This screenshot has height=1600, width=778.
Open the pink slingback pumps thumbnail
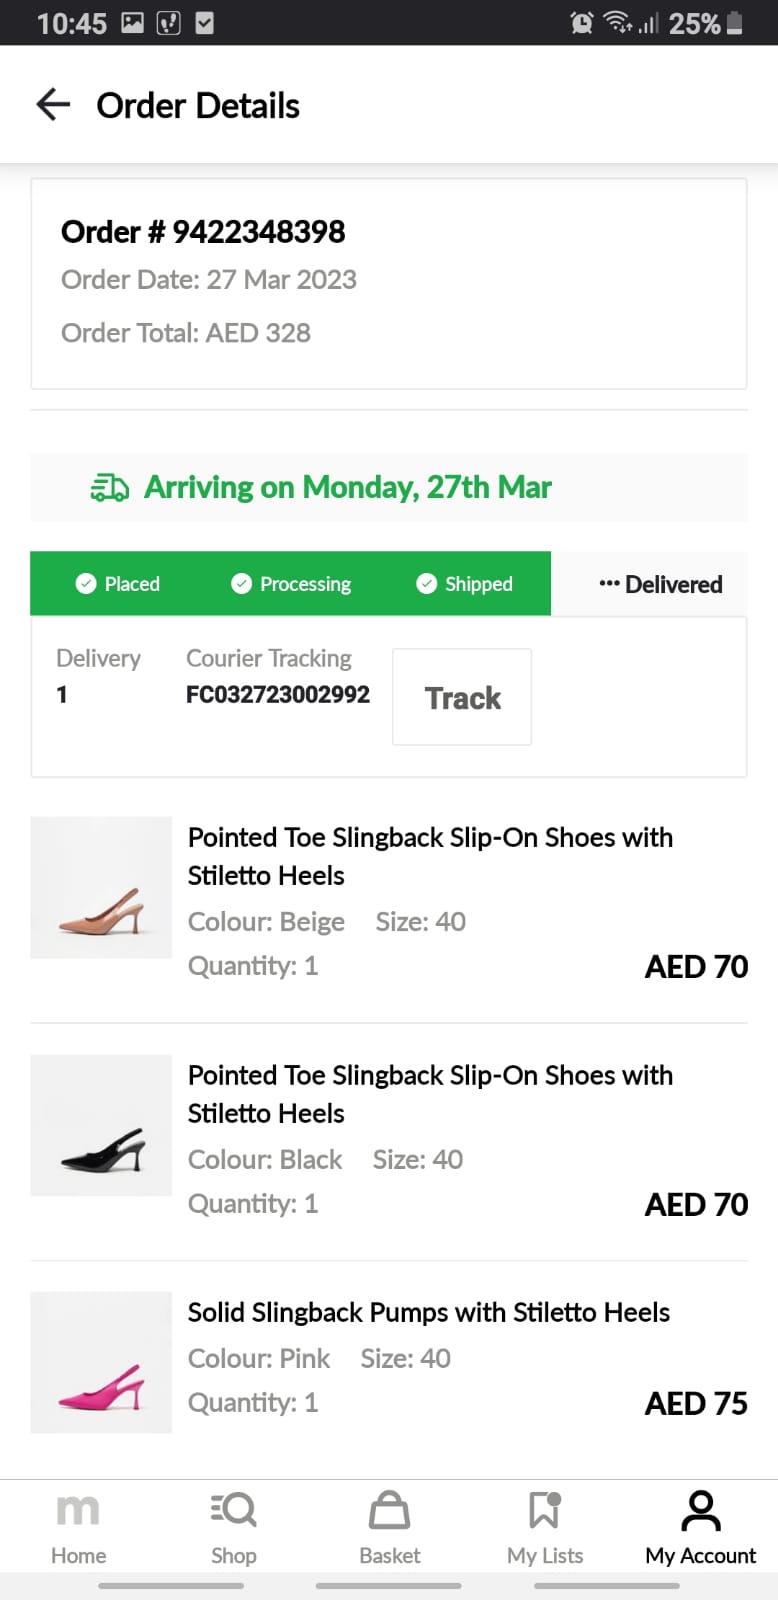(x=101, y=1363)
